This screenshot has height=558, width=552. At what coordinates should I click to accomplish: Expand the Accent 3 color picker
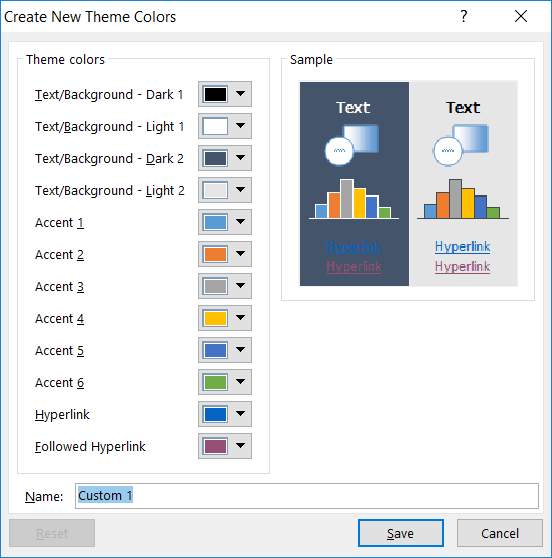(225, 286)
